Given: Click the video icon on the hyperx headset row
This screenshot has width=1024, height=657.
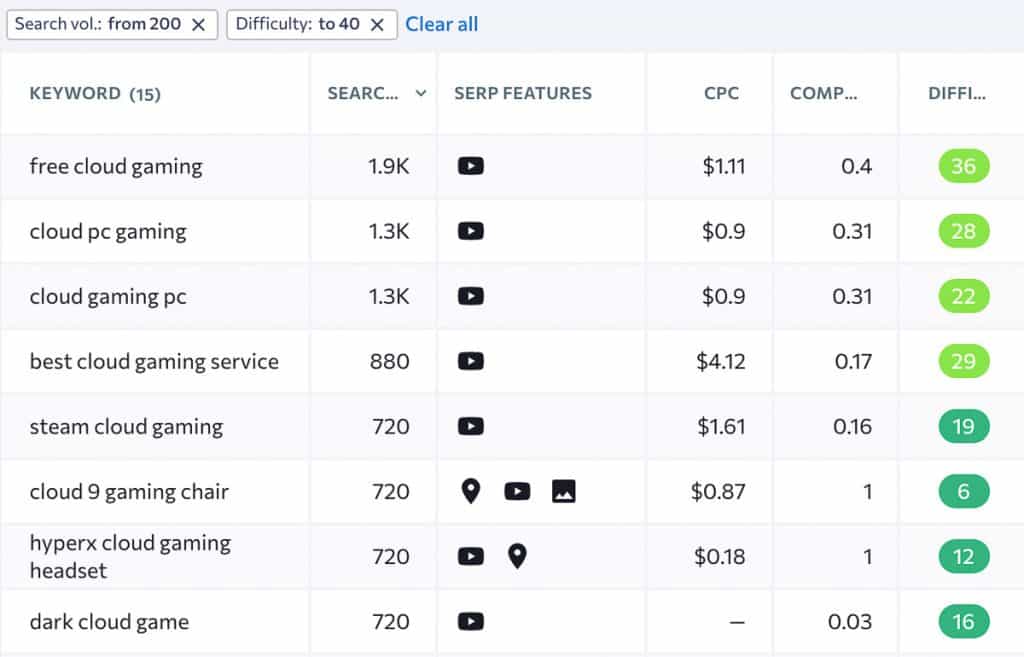Looking at the screenshot, I should 470,557.
